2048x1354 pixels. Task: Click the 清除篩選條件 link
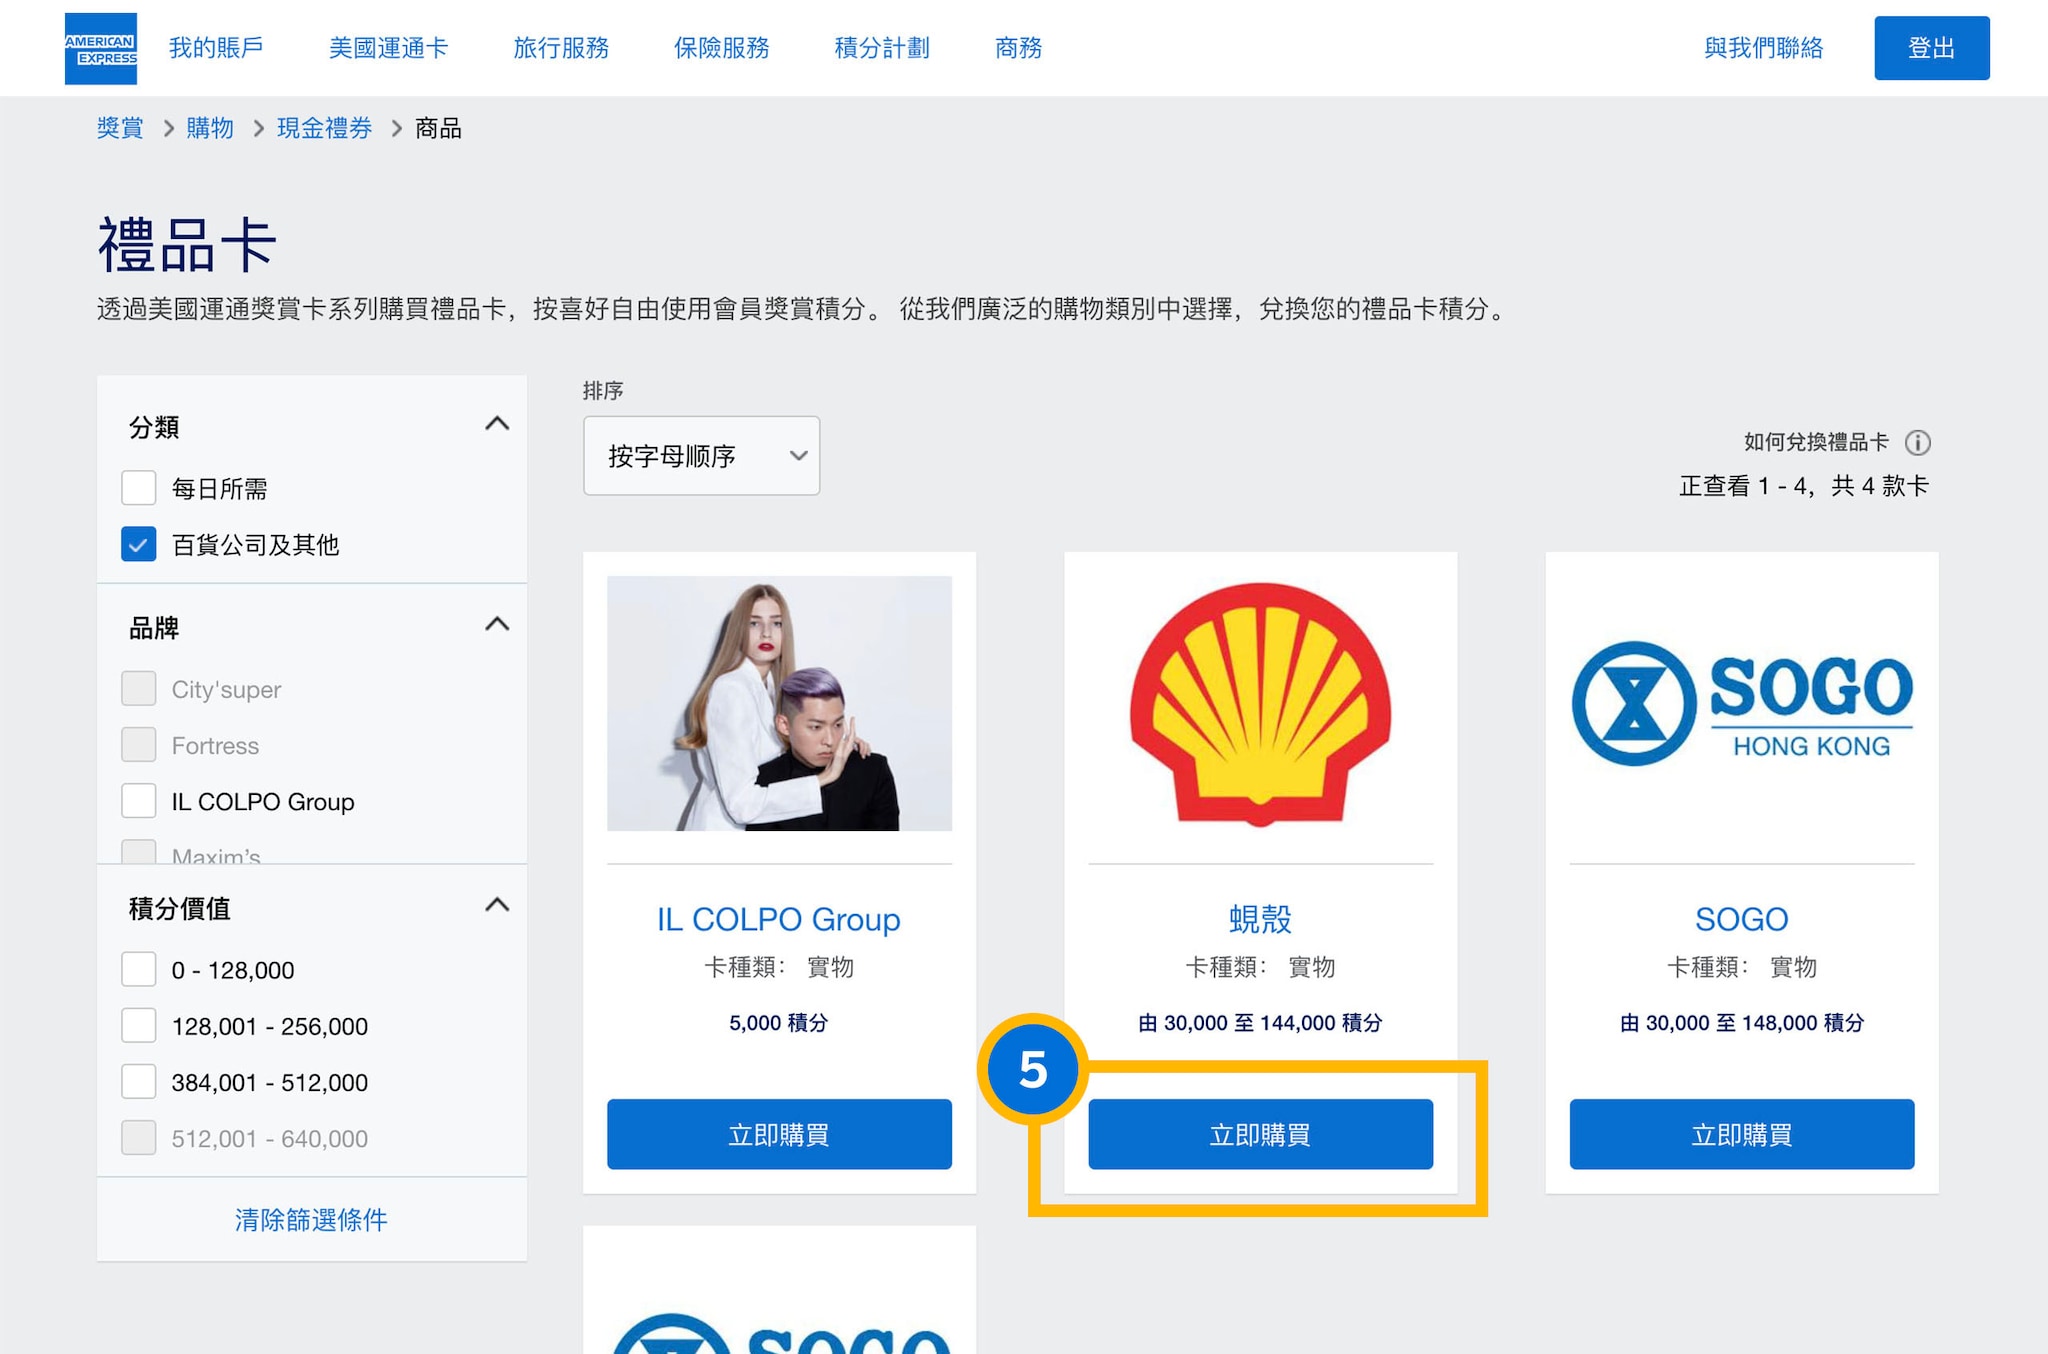311,1219
